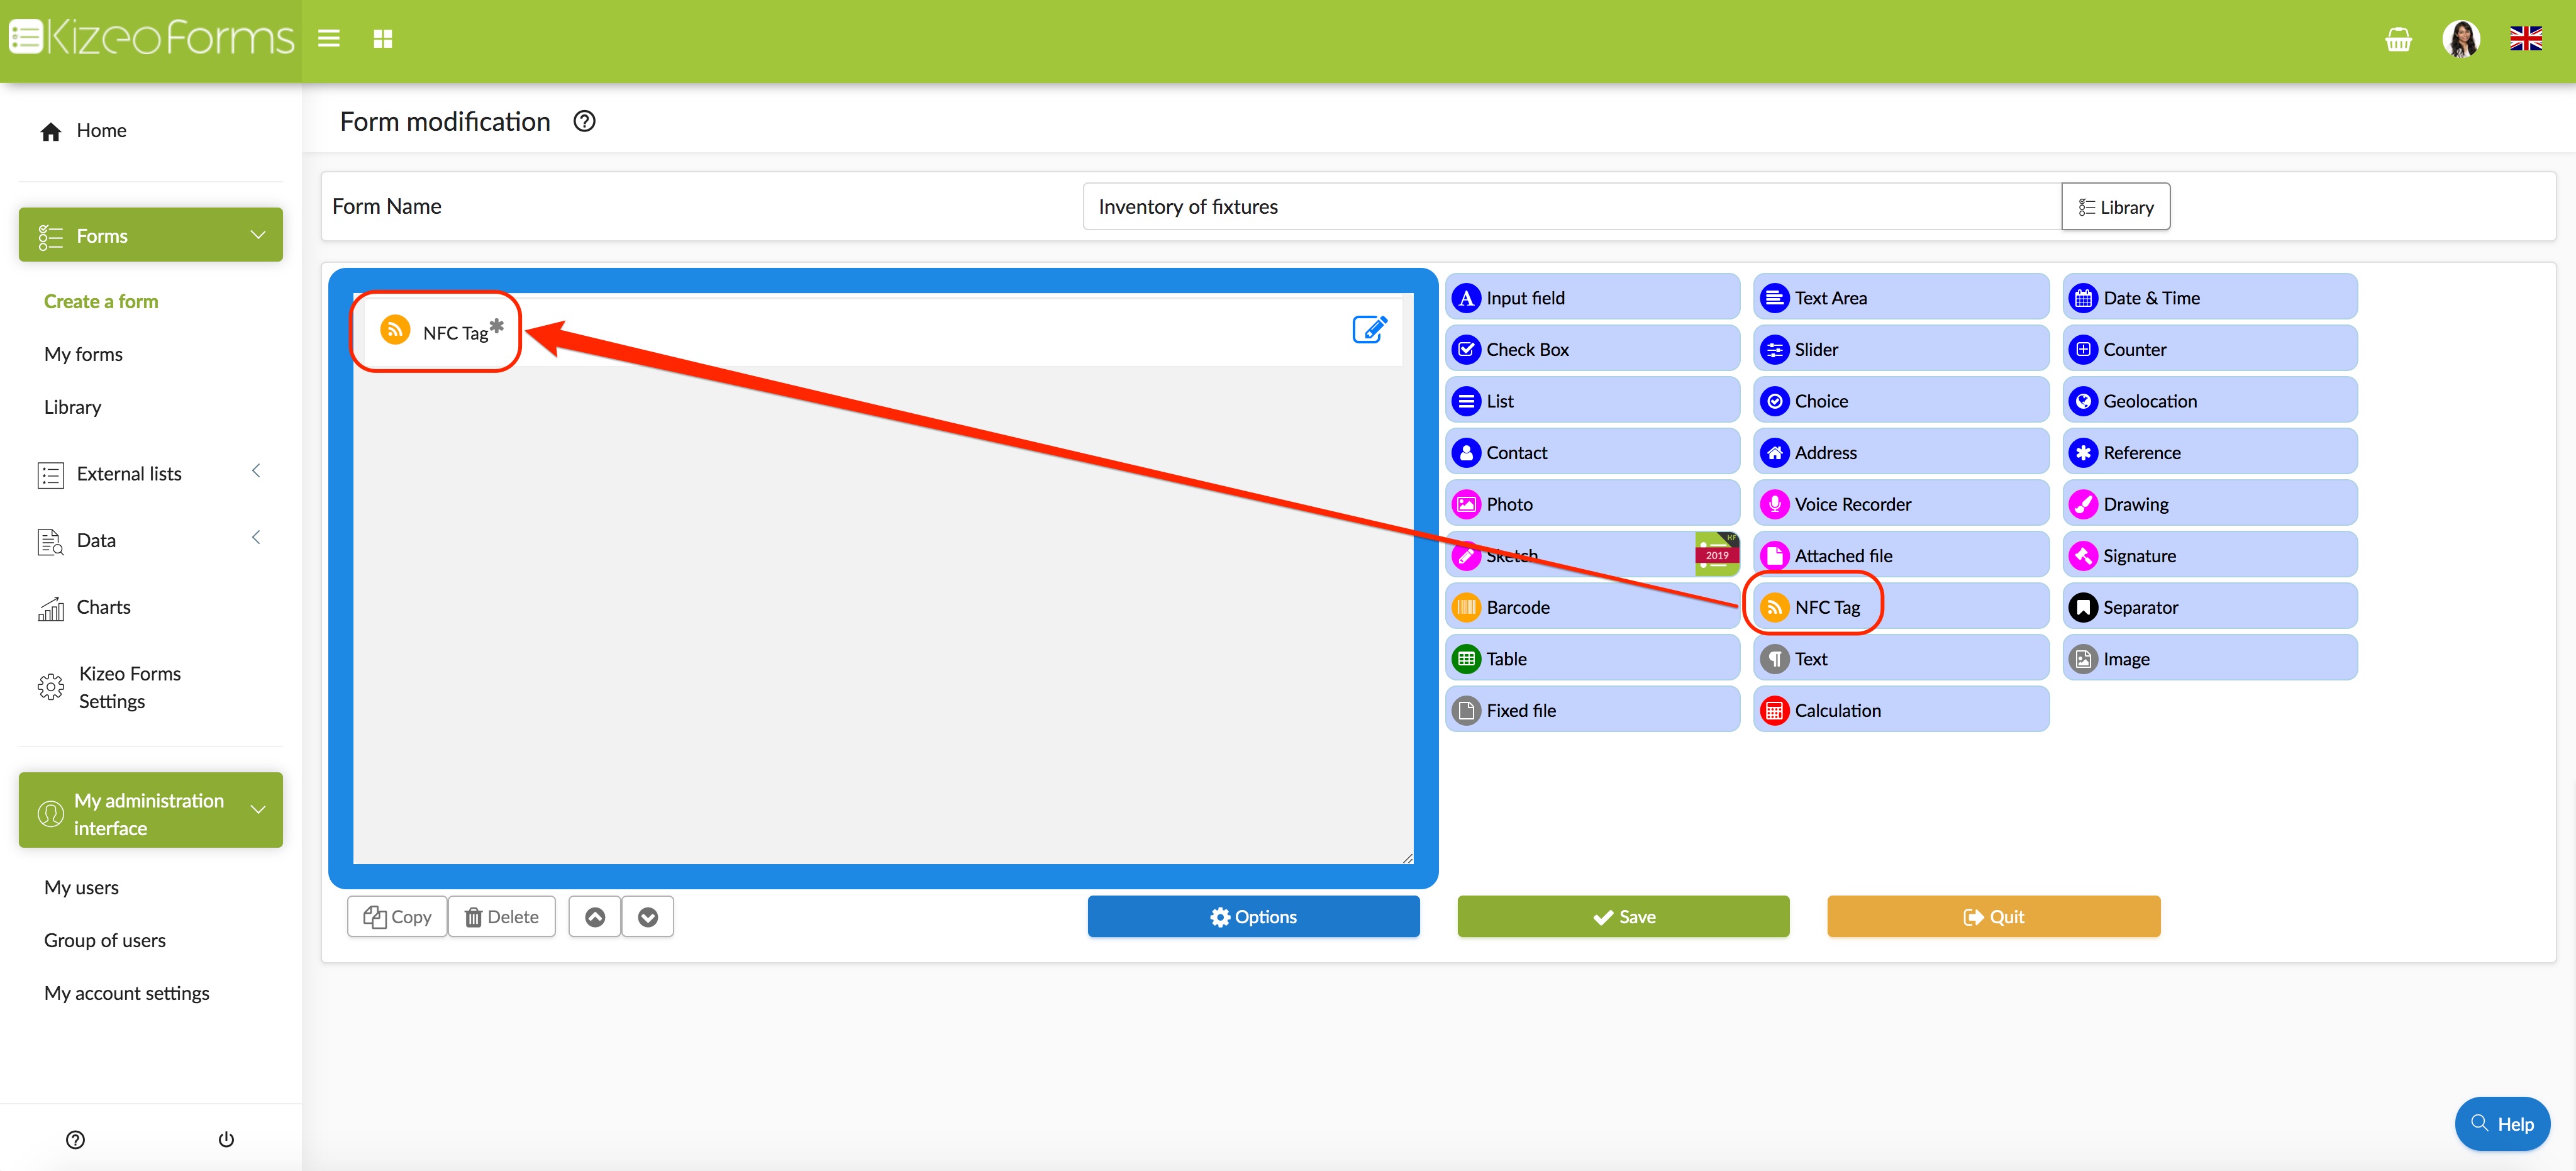The width and height of the screenshot is (2576, 1171).
Task: Open form modification help question icon
Action: pos(584,121)
